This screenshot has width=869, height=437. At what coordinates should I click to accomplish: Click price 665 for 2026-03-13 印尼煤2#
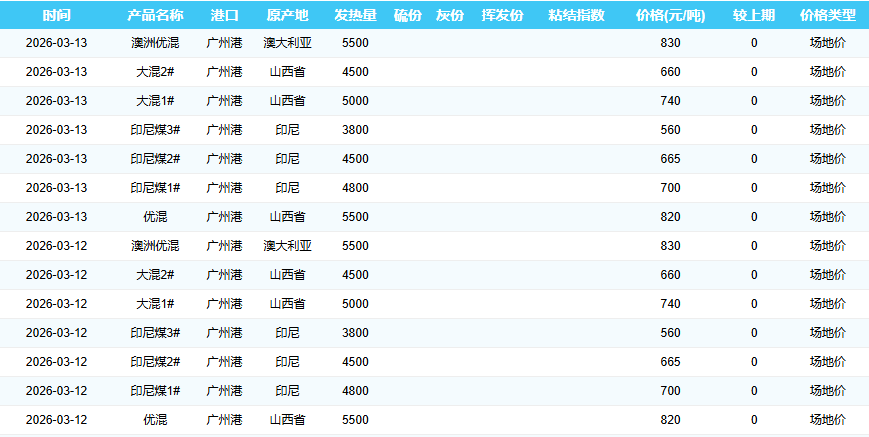coord(670,159)
